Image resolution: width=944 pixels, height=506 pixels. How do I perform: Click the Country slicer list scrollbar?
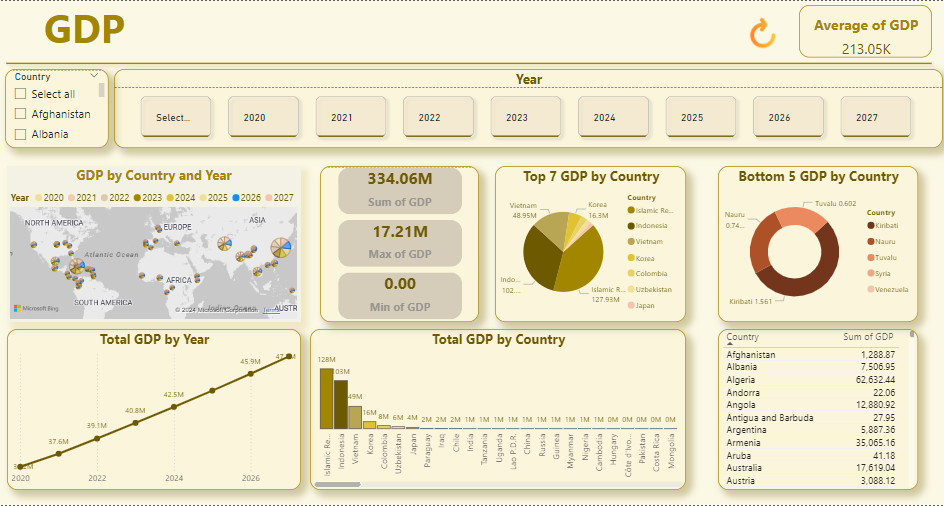(x=102, y=90)
